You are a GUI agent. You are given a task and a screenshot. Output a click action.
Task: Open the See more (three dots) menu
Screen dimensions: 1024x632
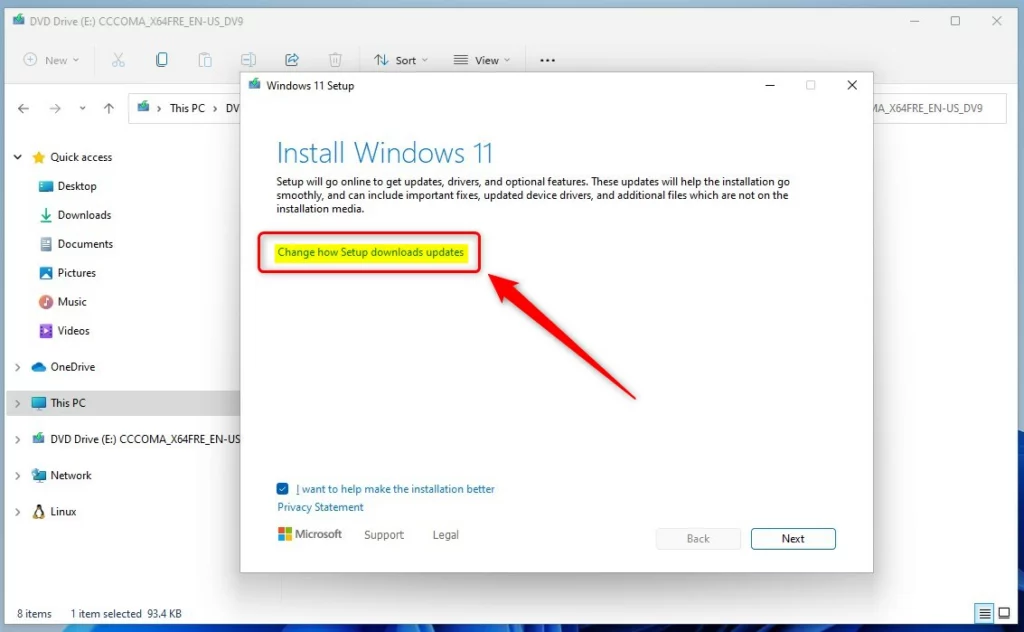point(547,60)
